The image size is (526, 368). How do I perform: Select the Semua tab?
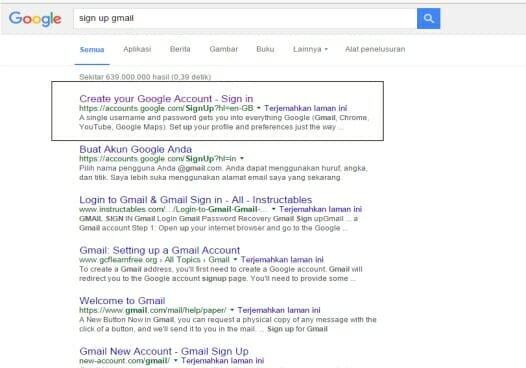92,50
